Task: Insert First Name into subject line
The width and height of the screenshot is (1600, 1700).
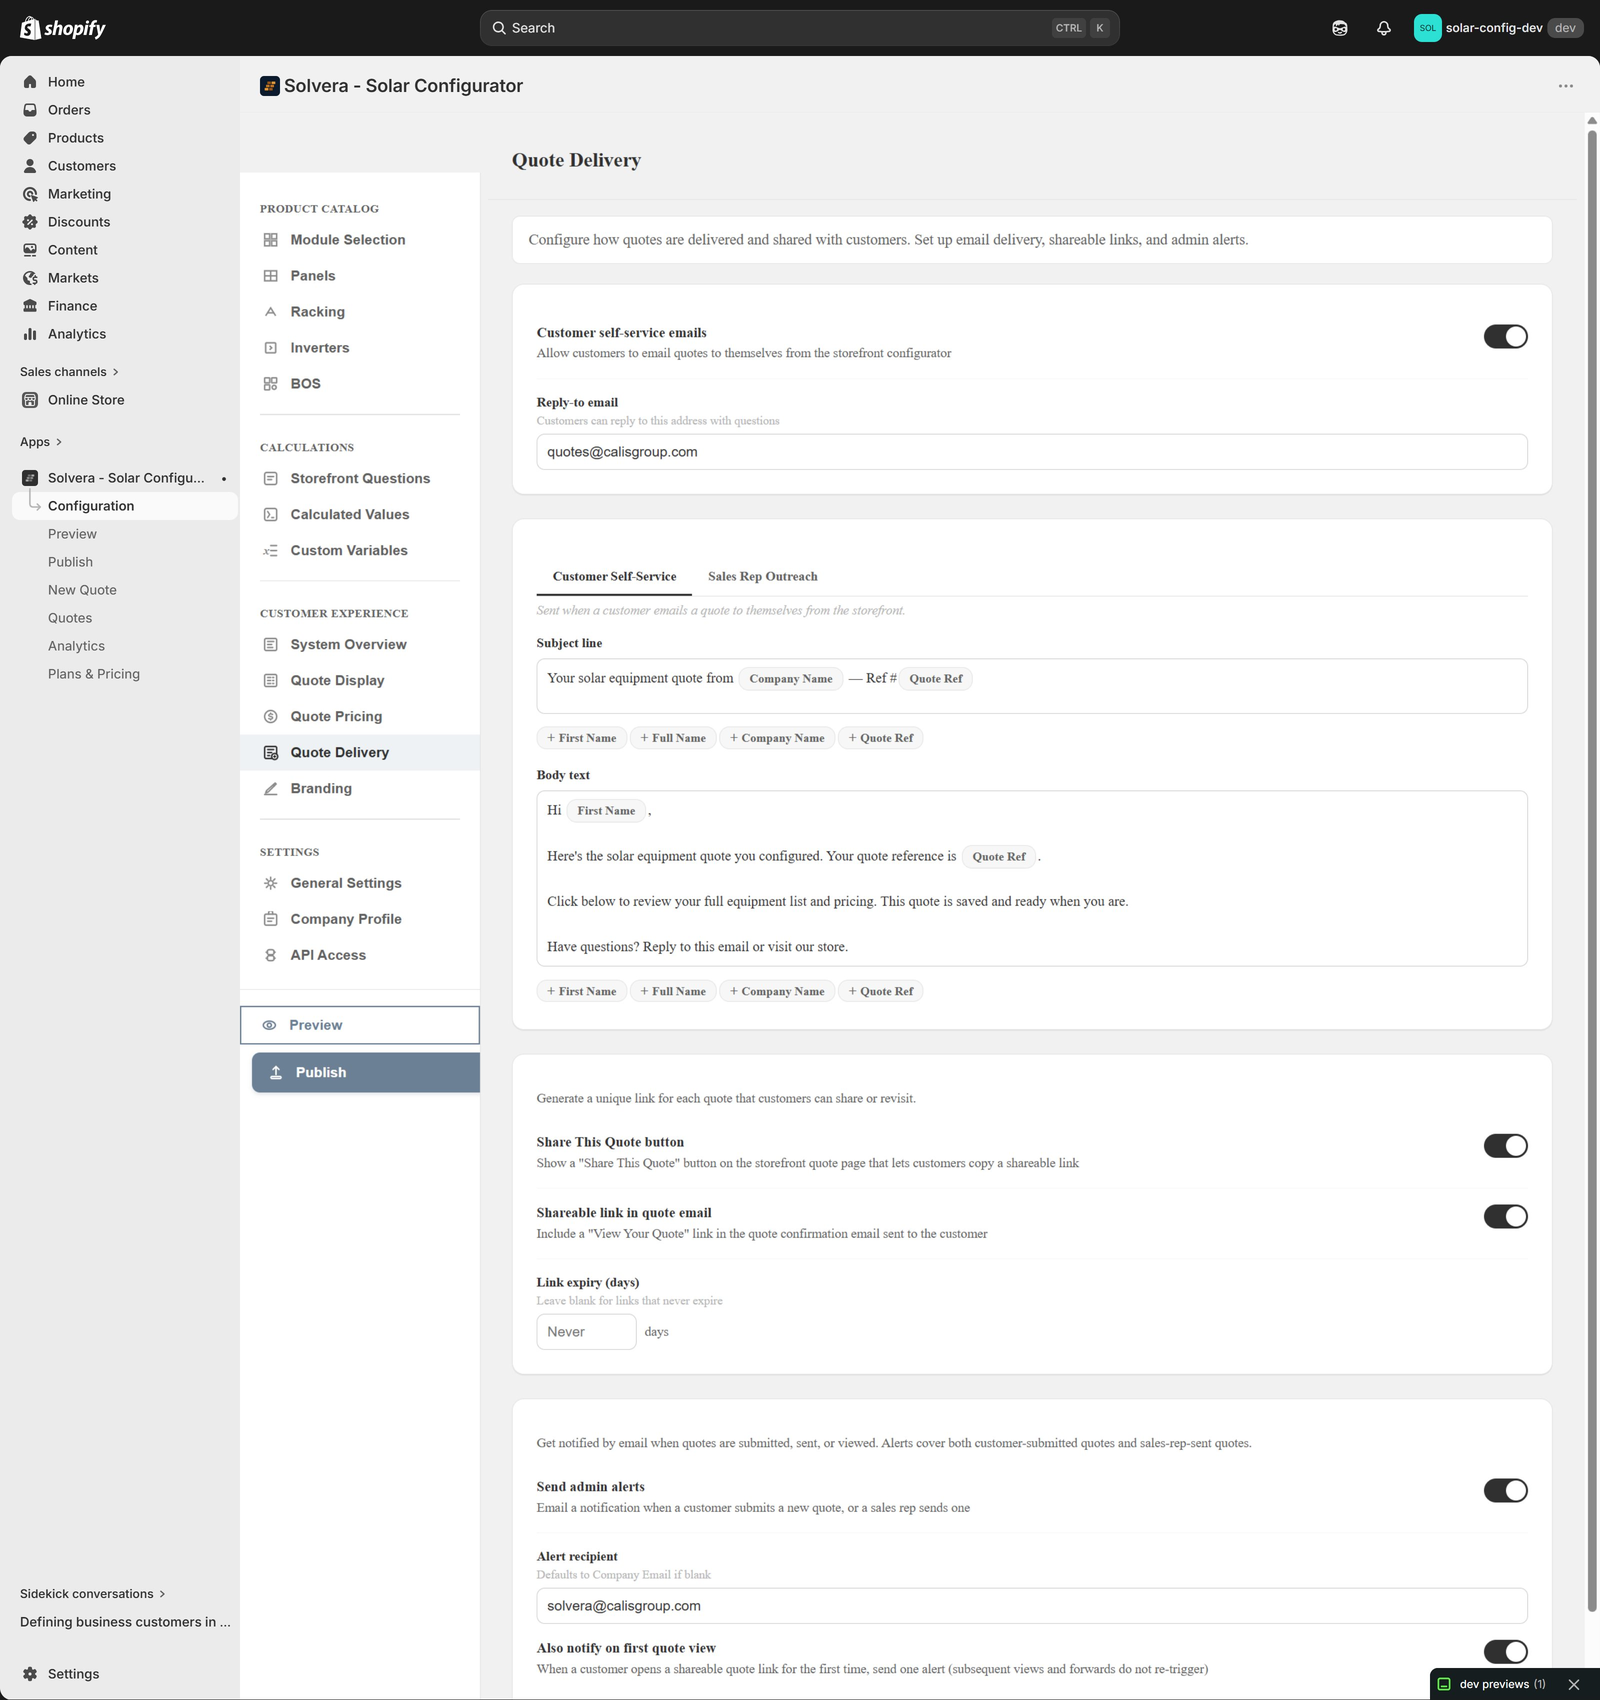Action: tap(582, 738)
